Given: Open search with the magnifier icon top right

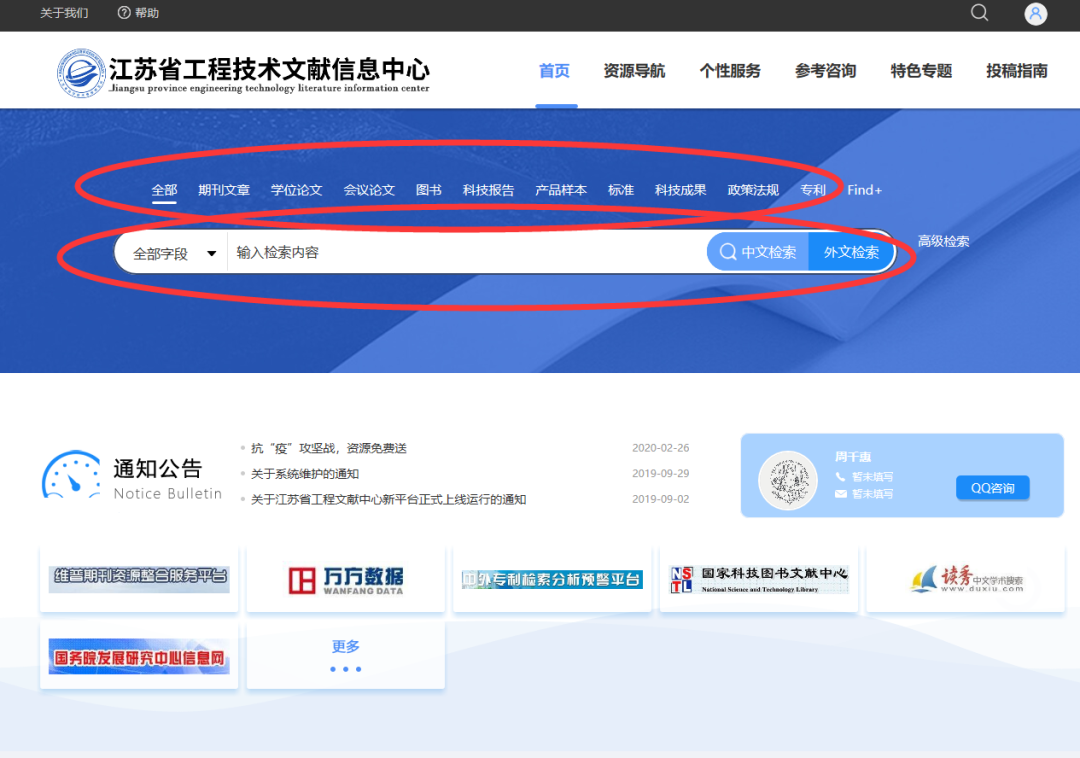Looking at the screenshot, I should coord(978,14).
